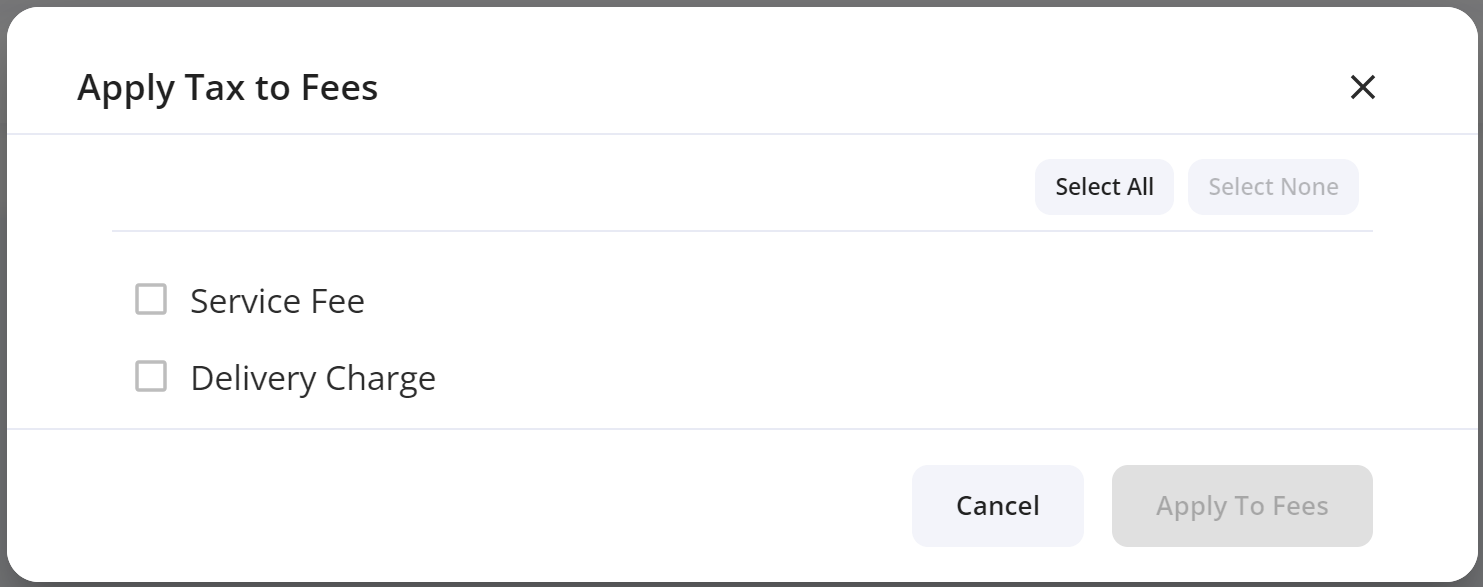Click the Select All button
1483x587 pixels.
[1104, 187]
